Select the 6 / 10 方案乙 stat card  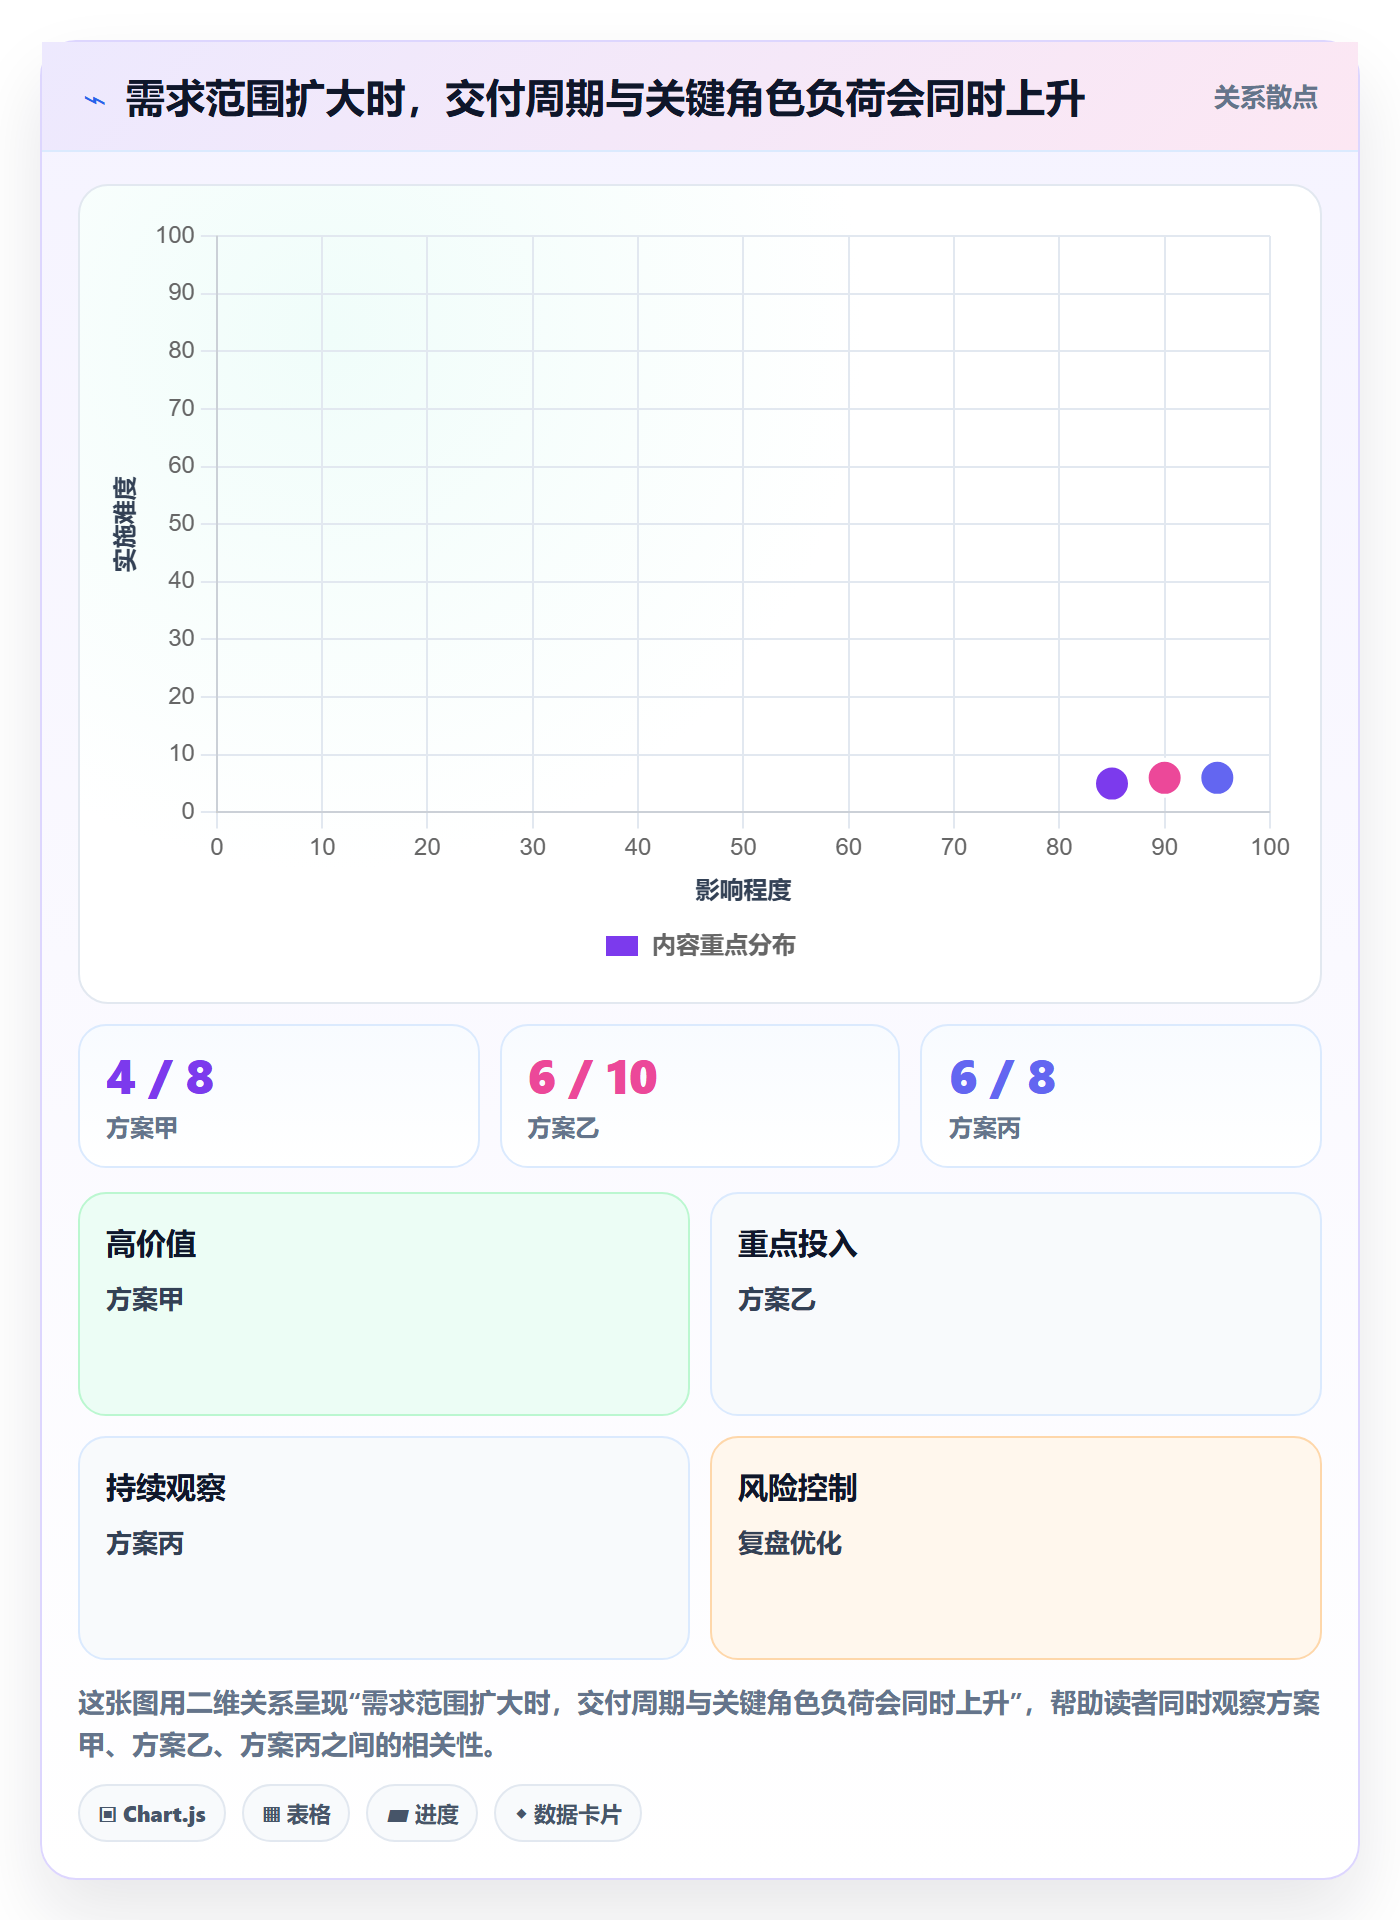click(x=700, y=1096)
